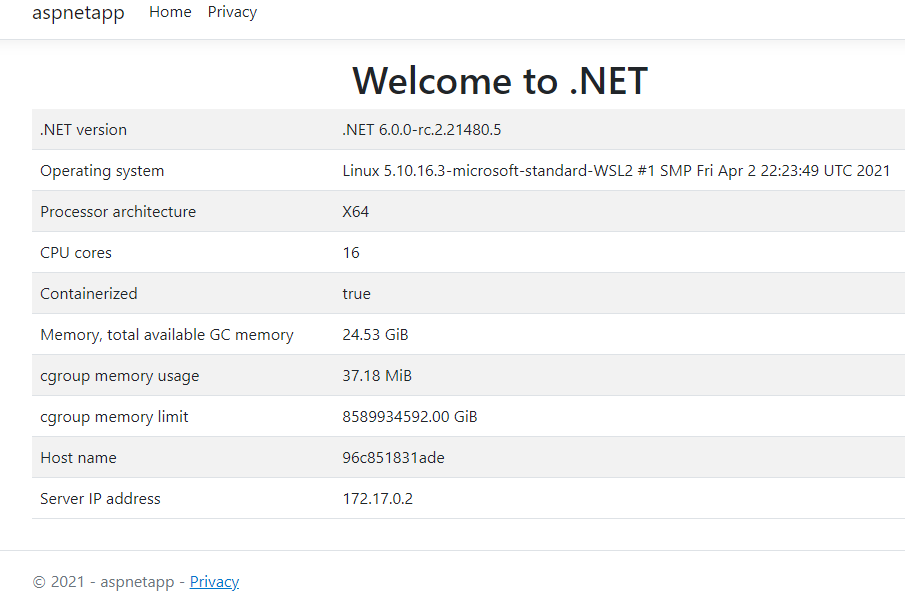Viewport: 905px width, 601px height.
Task: Select the .NET version table row
Action: (x=82, y=129)
